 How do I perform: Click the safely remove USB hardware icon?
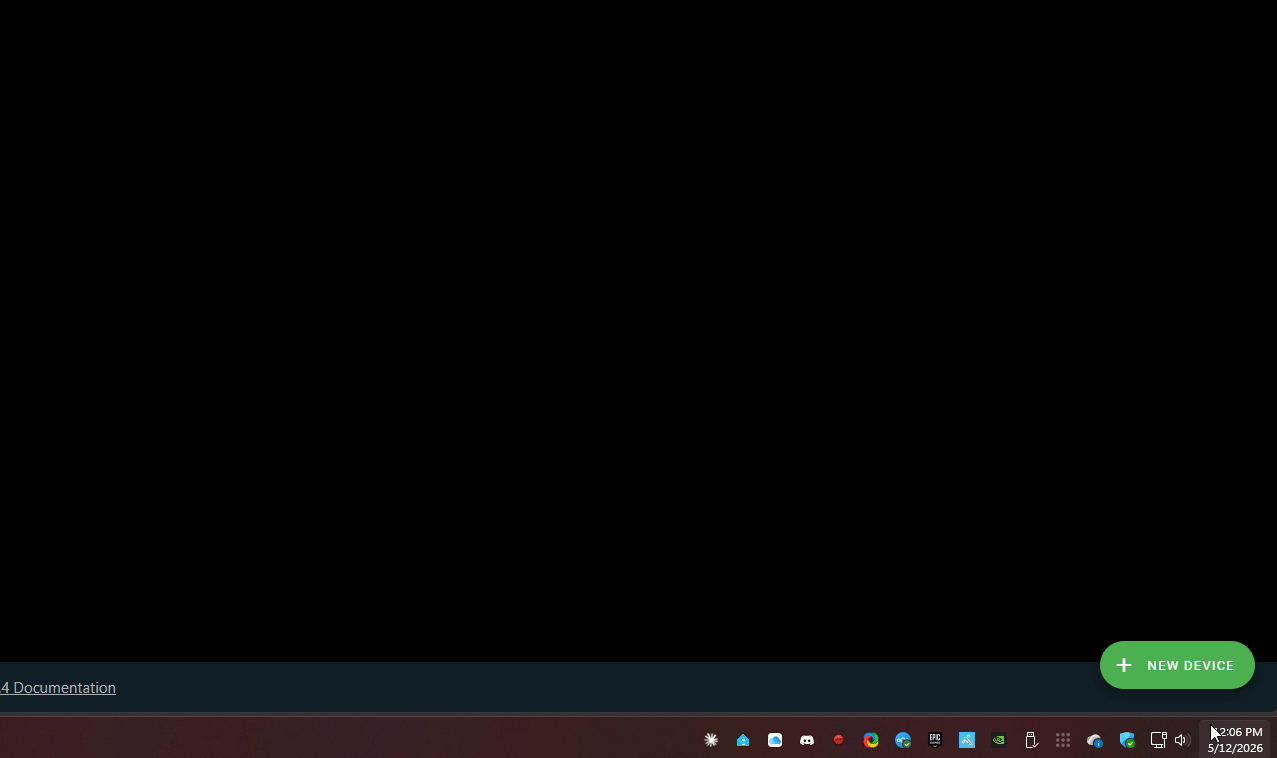tap(1031, 740)
